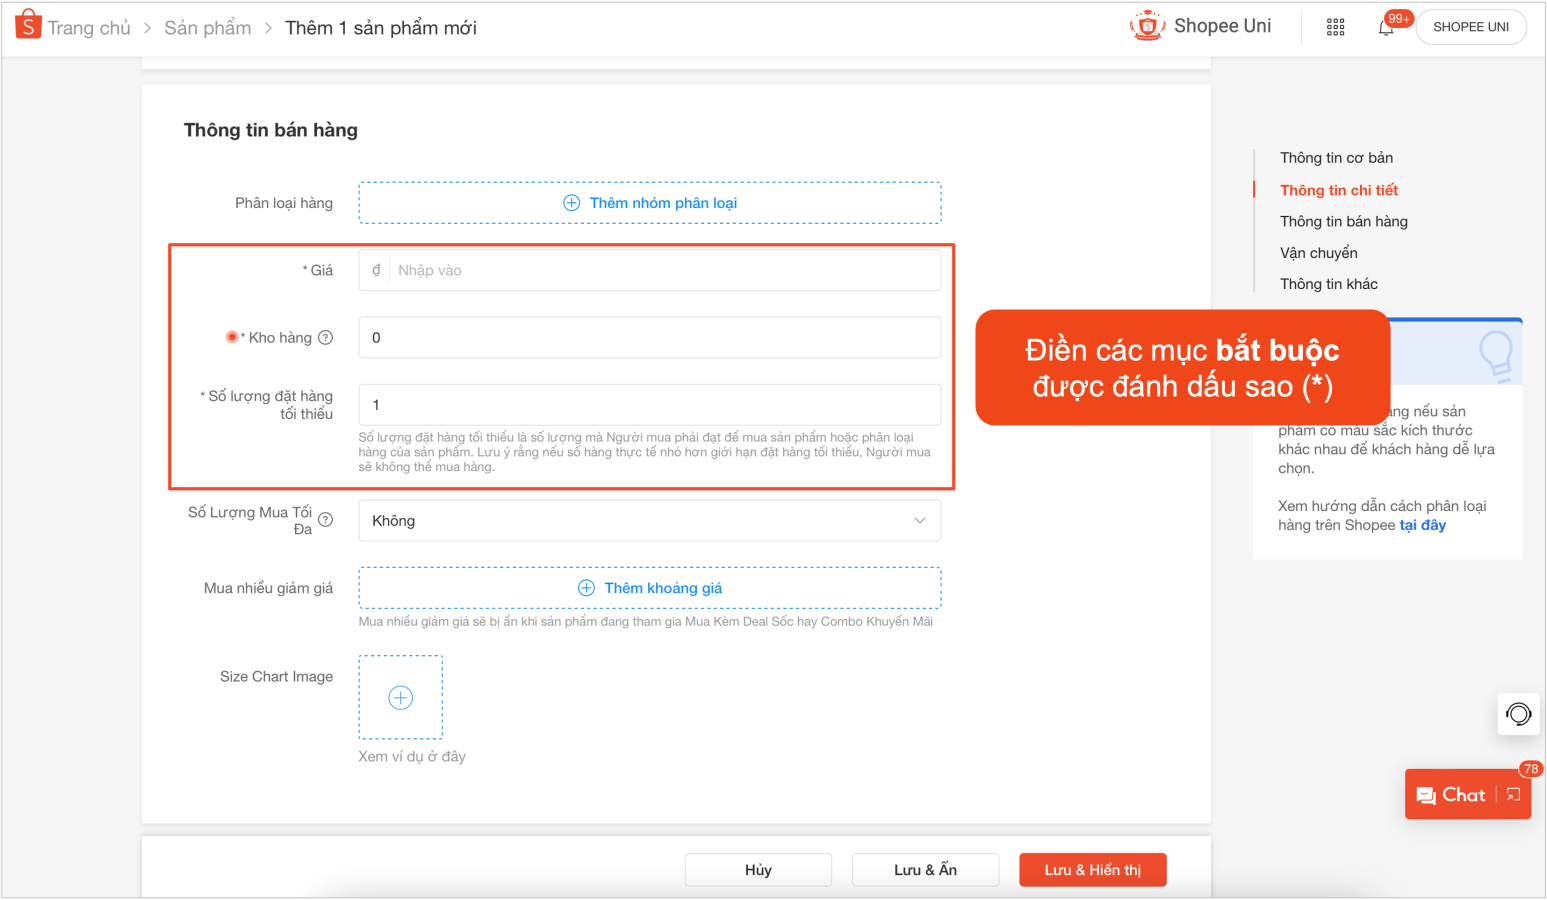Screen dimensions: 1547x900
Task: Go to Thông tin cơ bản section
Action: (1336, 158)
